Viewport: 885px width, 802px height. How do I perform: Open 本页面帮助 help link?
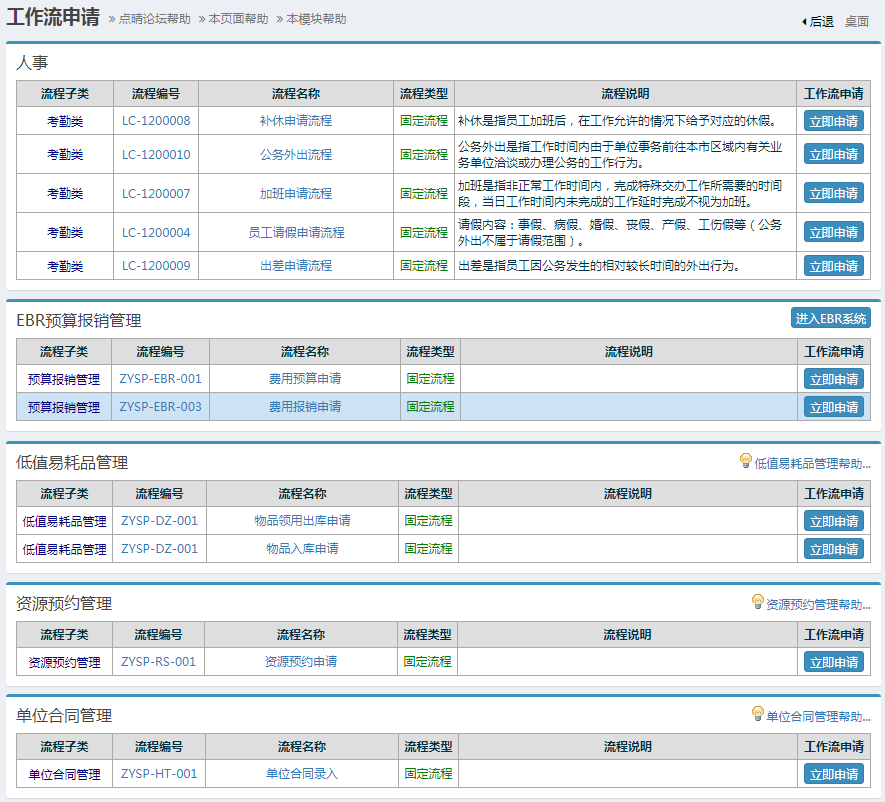pos(238,19)
